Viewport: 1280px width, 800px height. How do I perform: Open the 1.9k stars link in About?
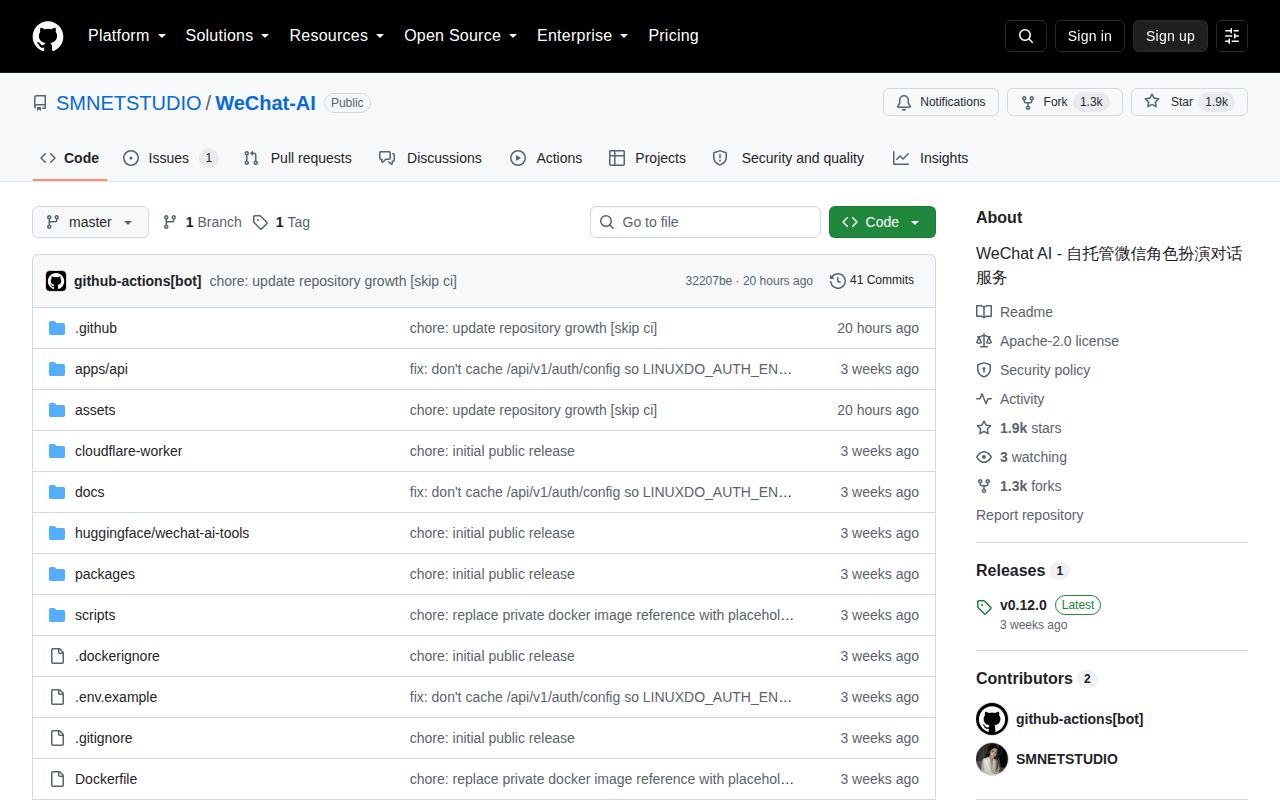1019,428
